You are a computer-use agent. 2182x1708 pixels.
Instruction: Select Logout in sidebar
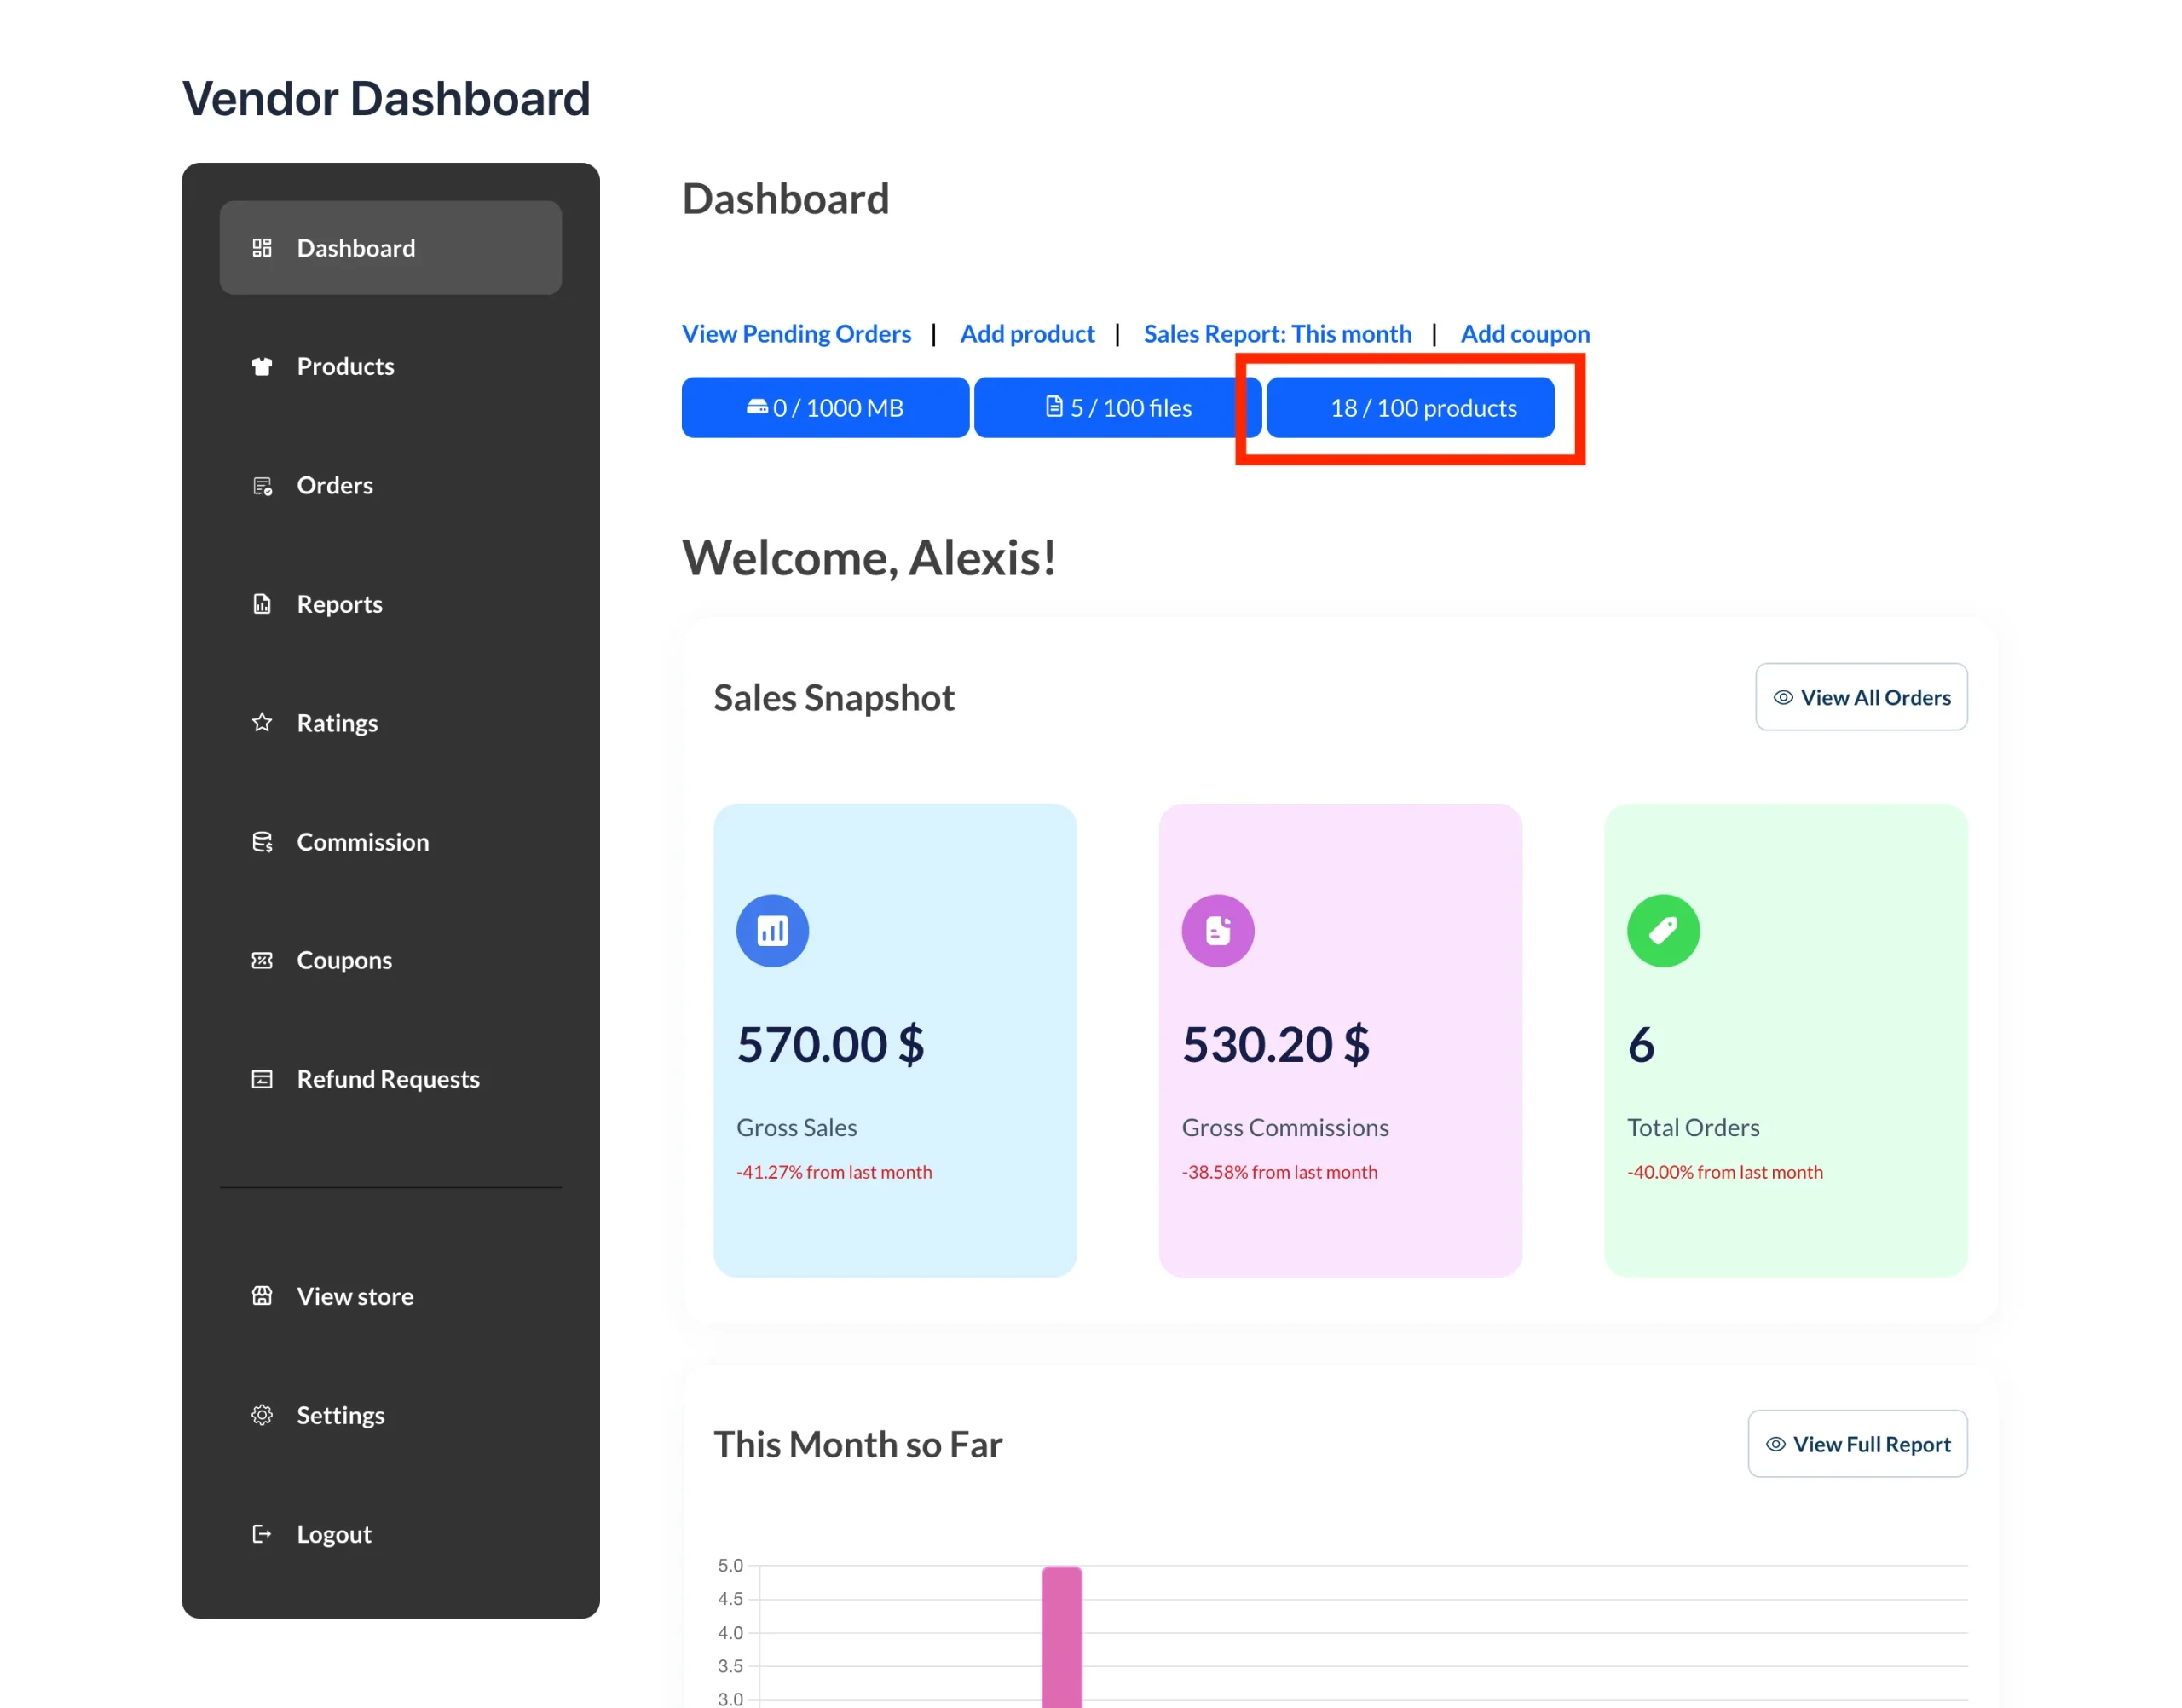pyautogui.click(x=390, y=1534)
